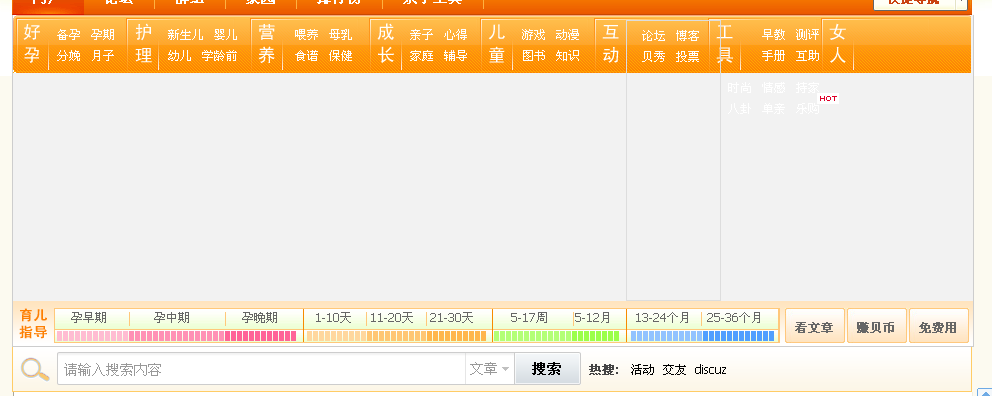Go to the 互助 tool link
The width and height of the screenshot is (992, 396).
coord(808,56)
